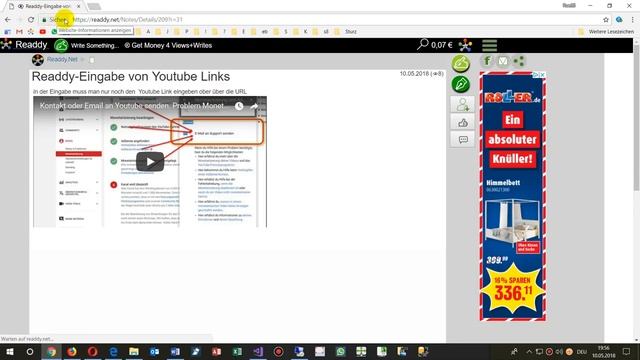
Task: Reload the page in the browser
Action: 31,19
